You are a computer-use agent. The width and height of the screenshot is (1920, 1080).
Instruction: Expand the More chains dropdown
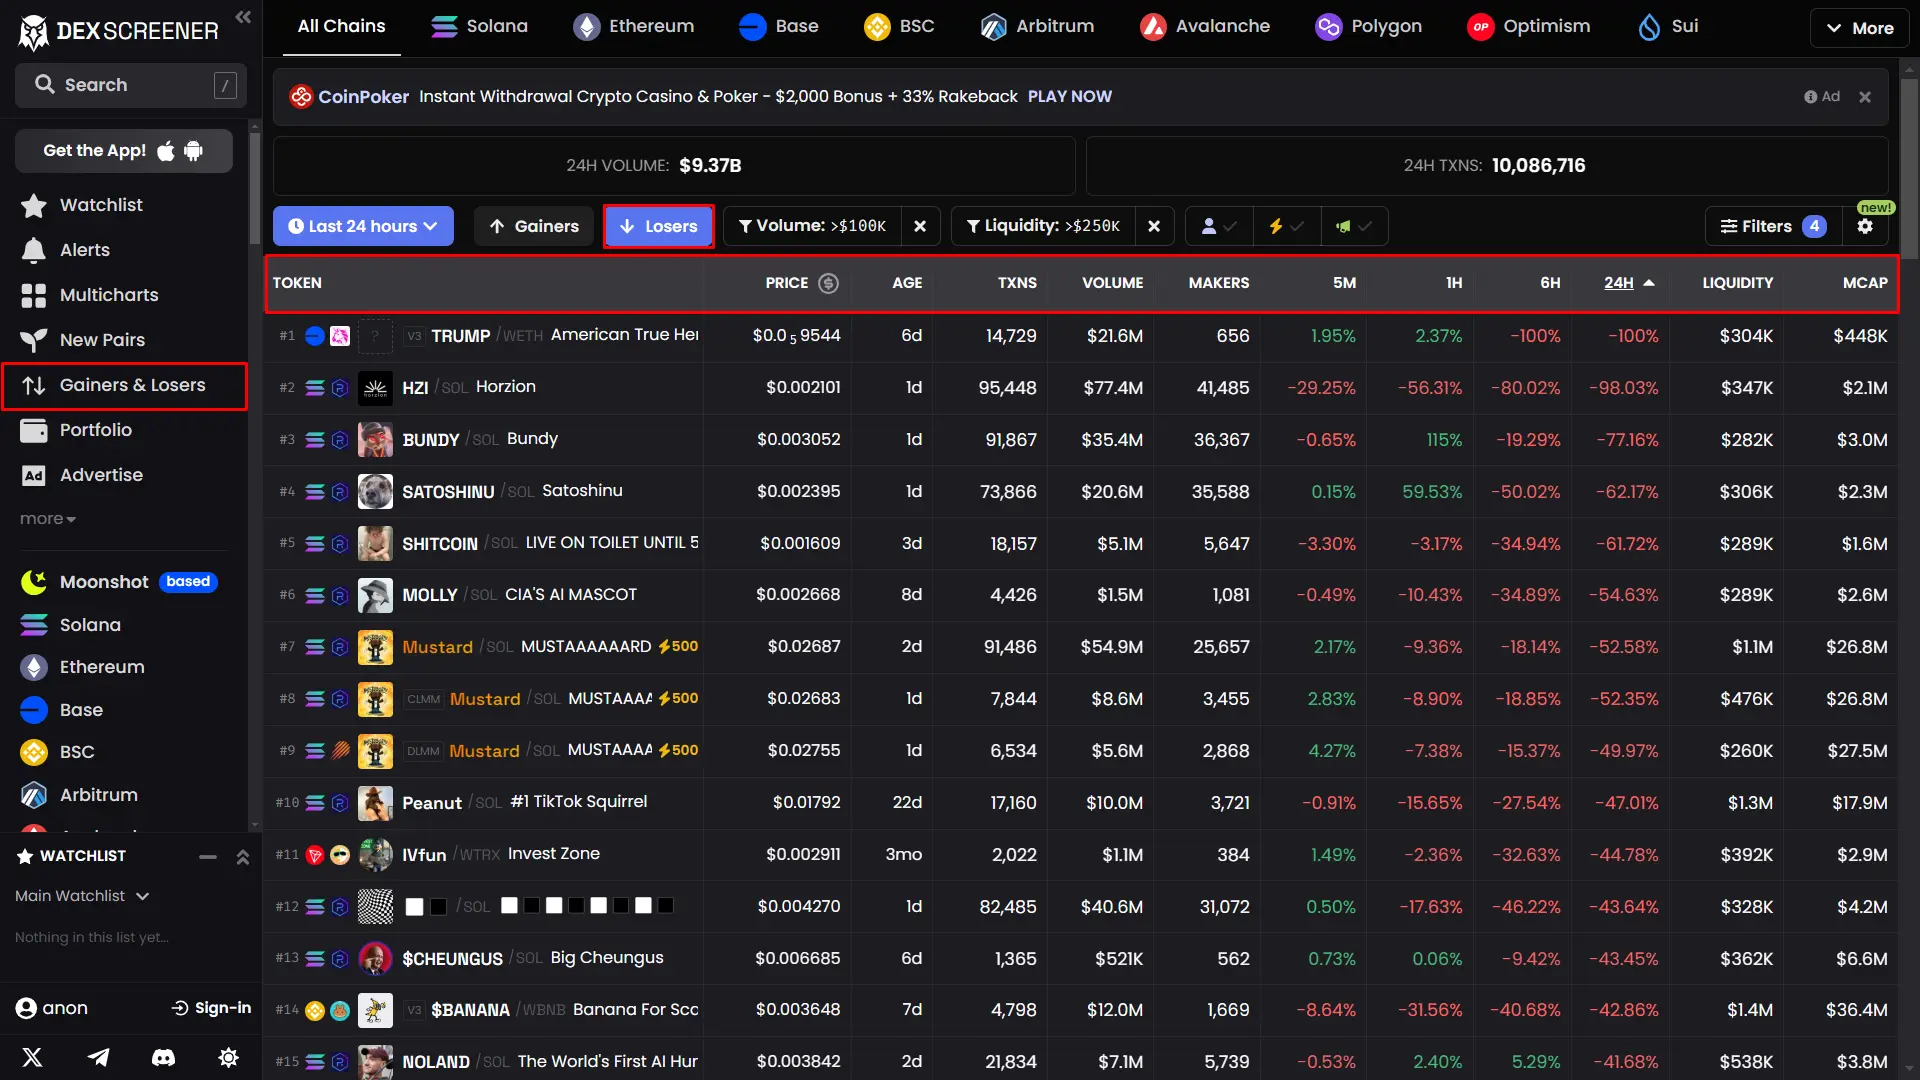point(1860,28)
